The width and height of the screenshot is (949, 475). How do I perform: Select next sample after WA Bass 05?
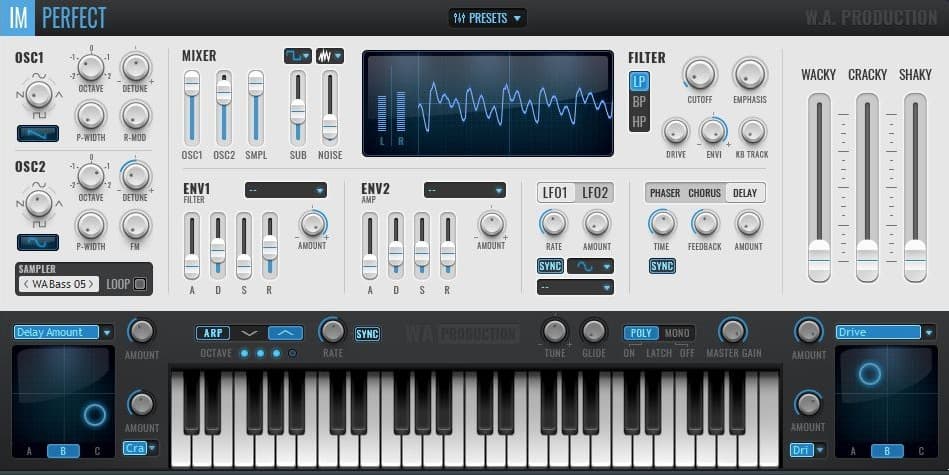pos(91,284)
